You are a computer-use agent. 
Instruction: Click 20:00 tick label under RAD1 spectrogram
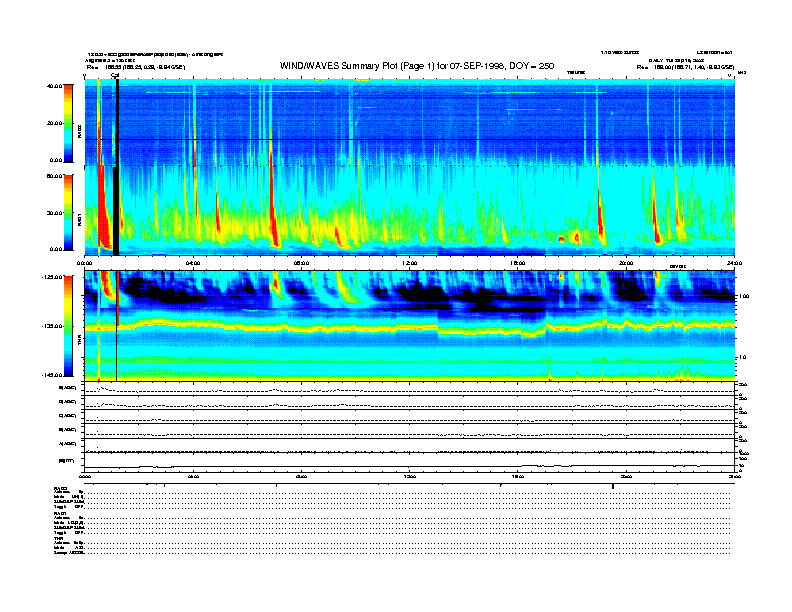point(626,263)
